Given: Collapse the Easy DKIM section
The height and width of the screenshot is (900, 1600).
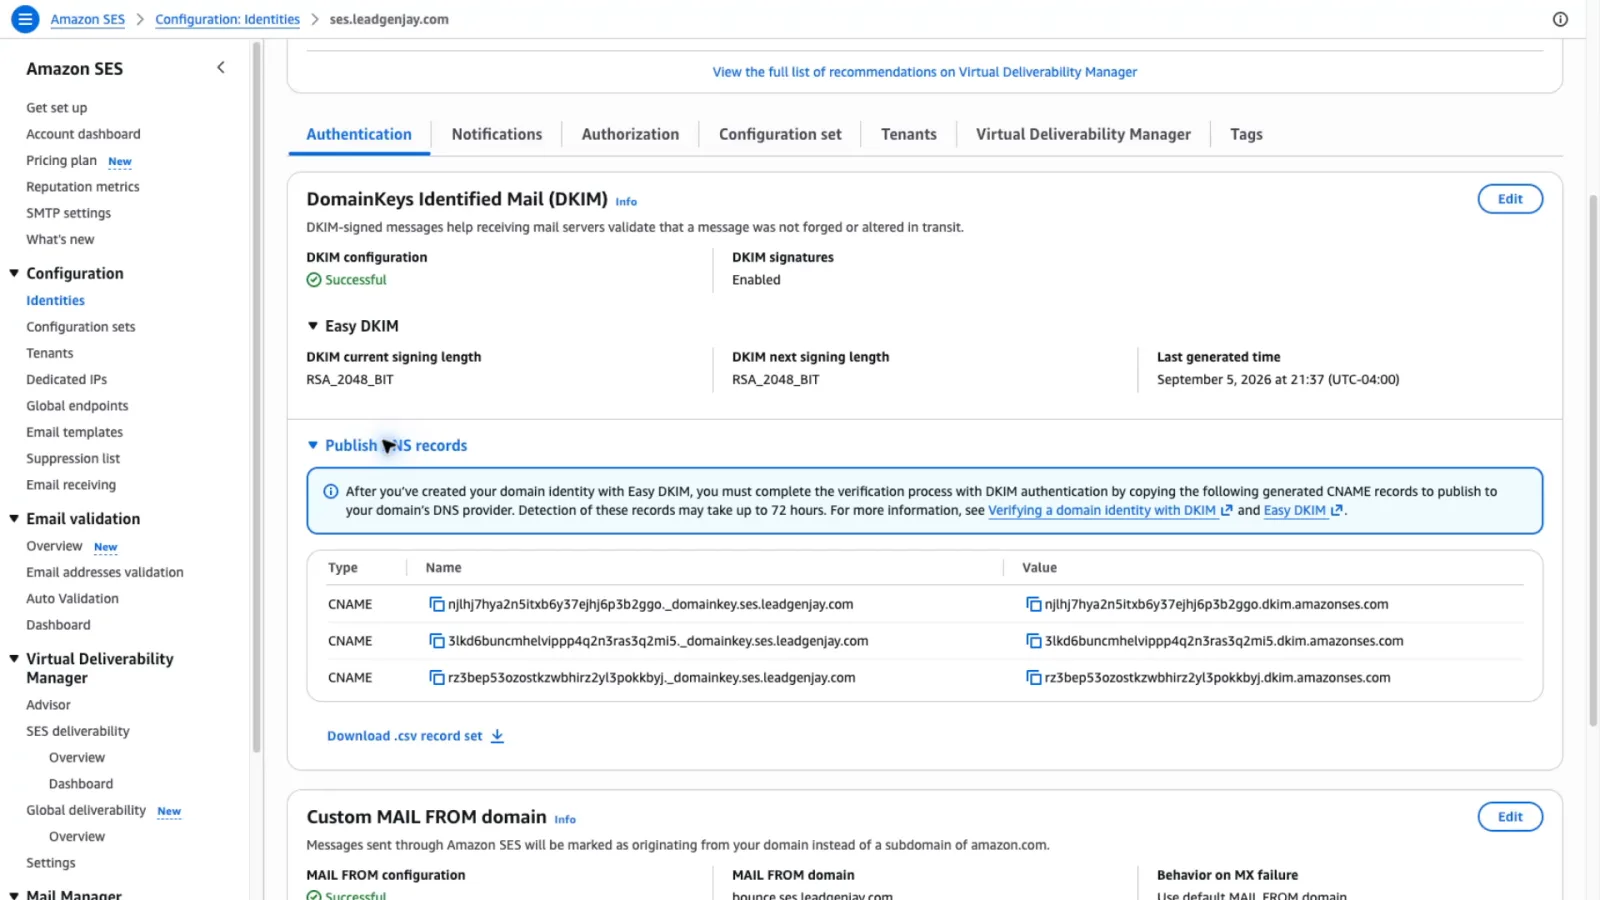Looking at the screenshot, I should (313, 326).
